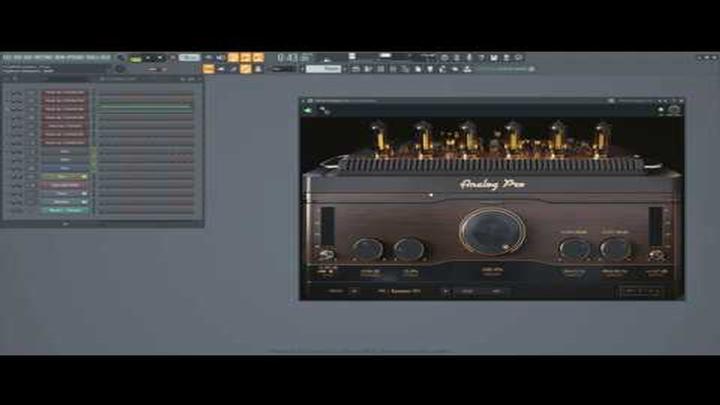
Task: Click the small brass knob under the right meter
Action: [657, 255]
